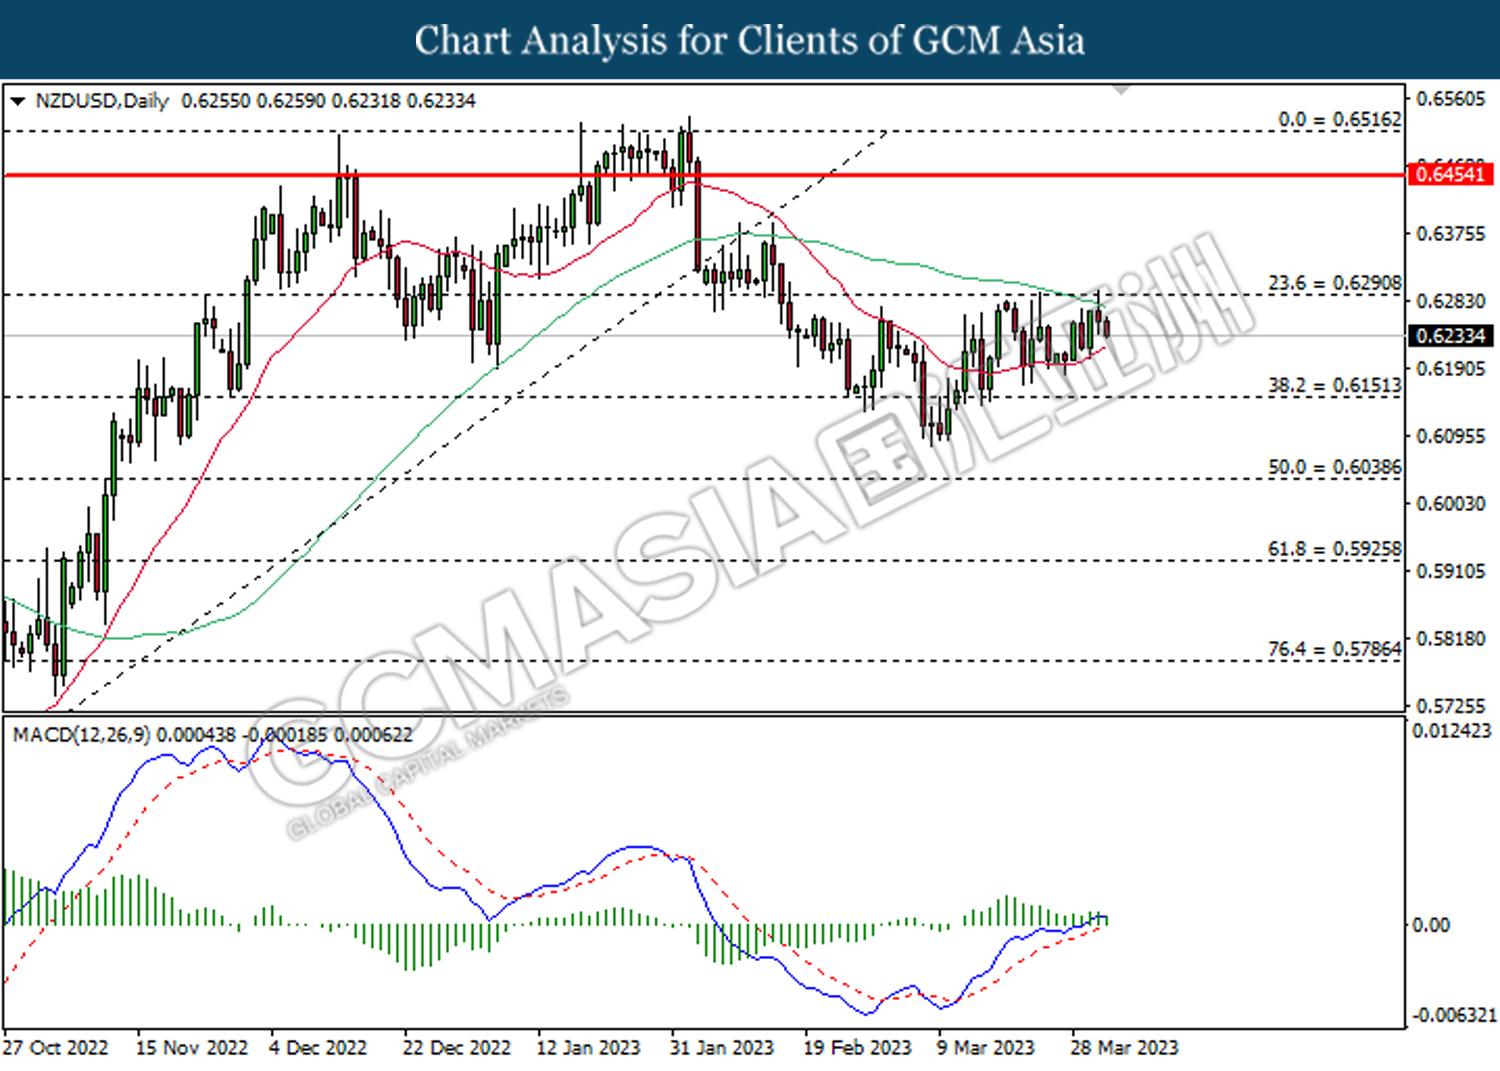The image size is (1500, 1071).
Task: Select the Fibonacci label 61.8 = 0.59258
Action: 1335,549
